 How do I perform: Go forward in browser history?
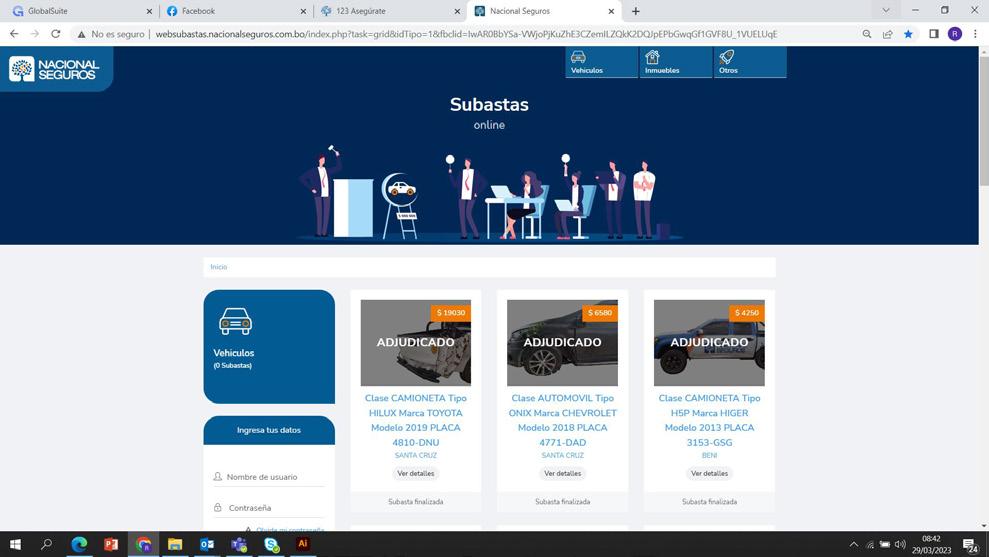pos(35,34)
